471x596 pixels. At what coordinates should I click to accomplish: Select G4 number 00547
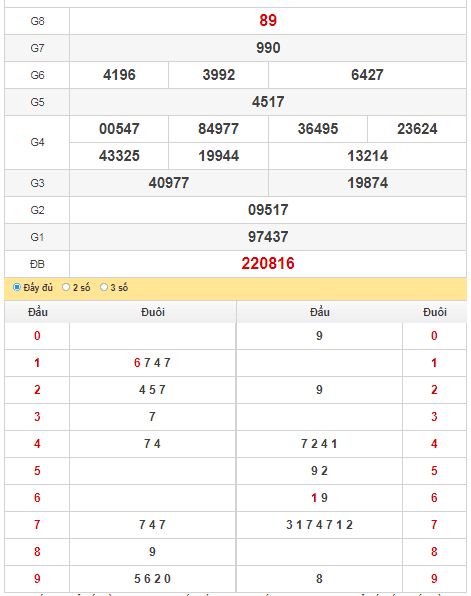click(119, 129)
